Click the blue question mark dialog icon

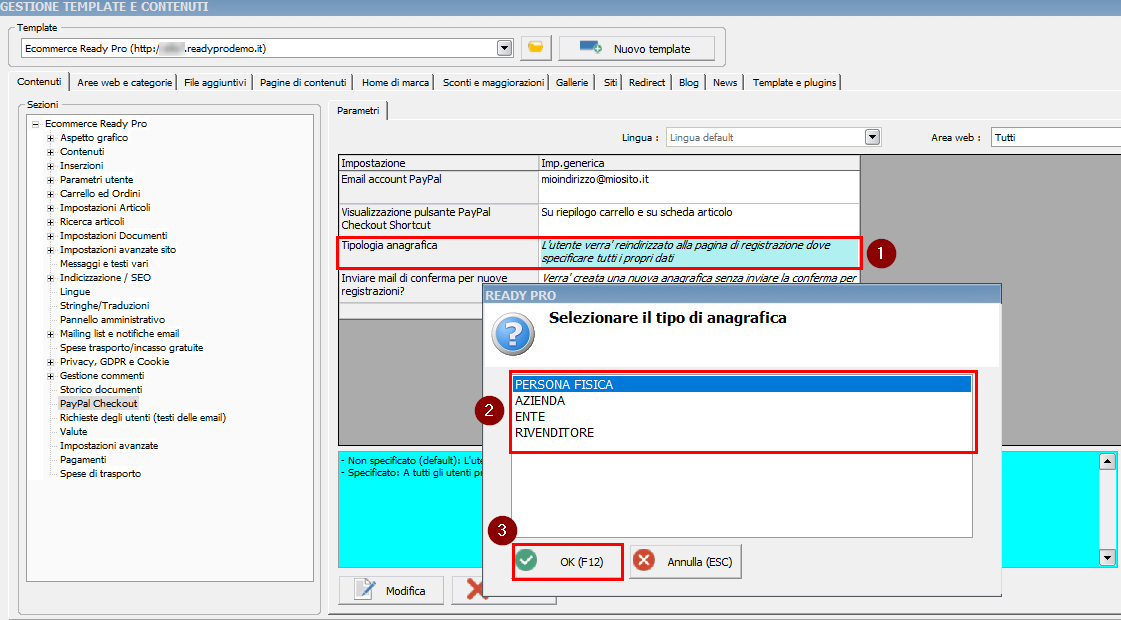point(513,334)
